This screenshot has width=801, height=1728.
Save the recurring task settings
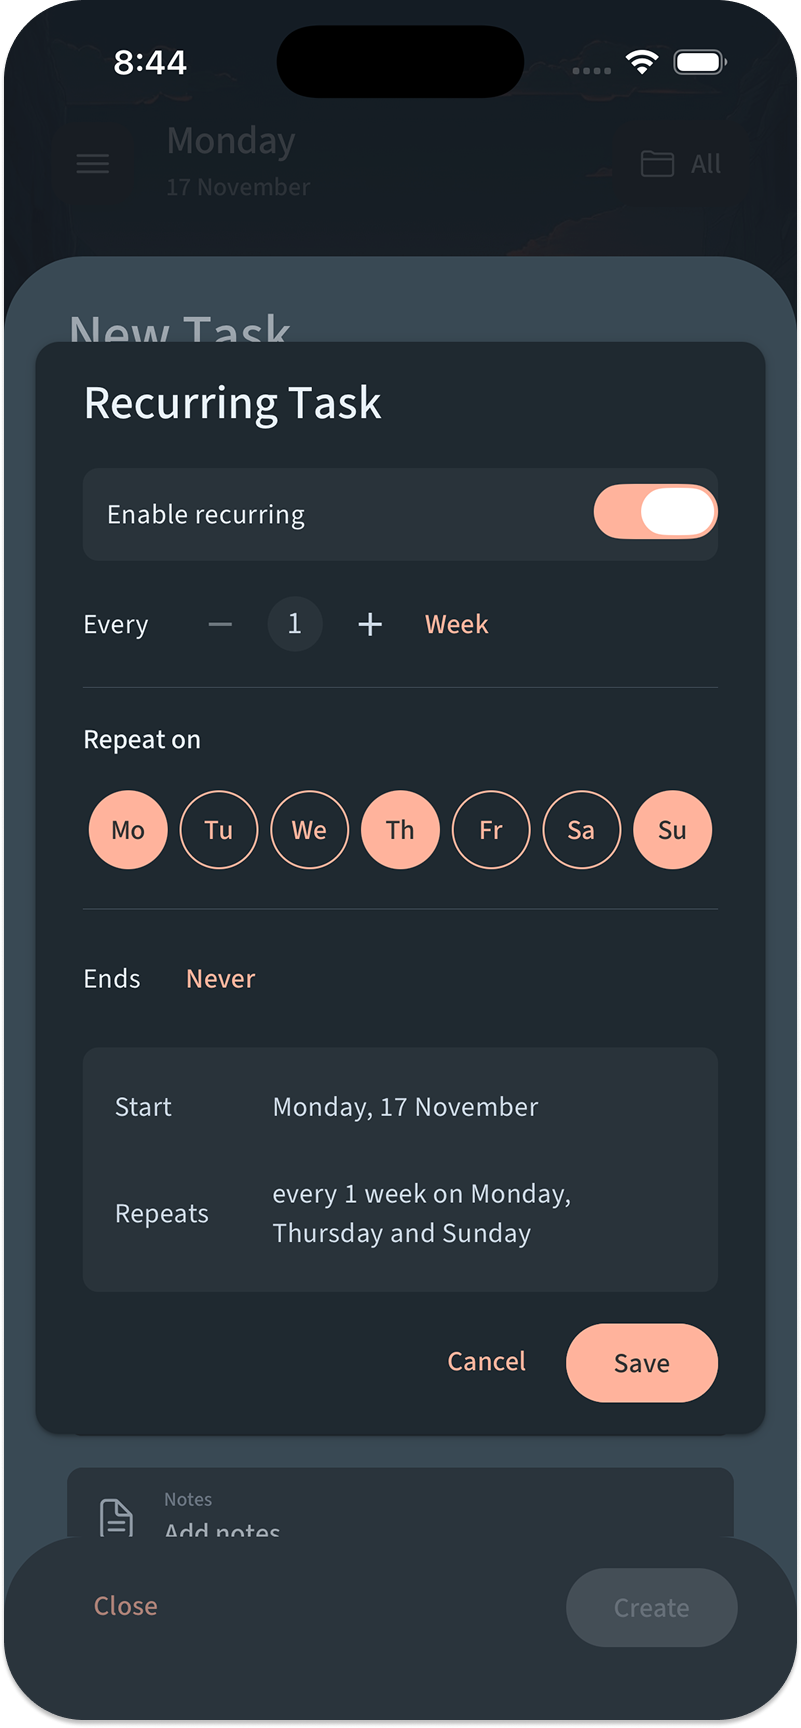pos(641,1362)
